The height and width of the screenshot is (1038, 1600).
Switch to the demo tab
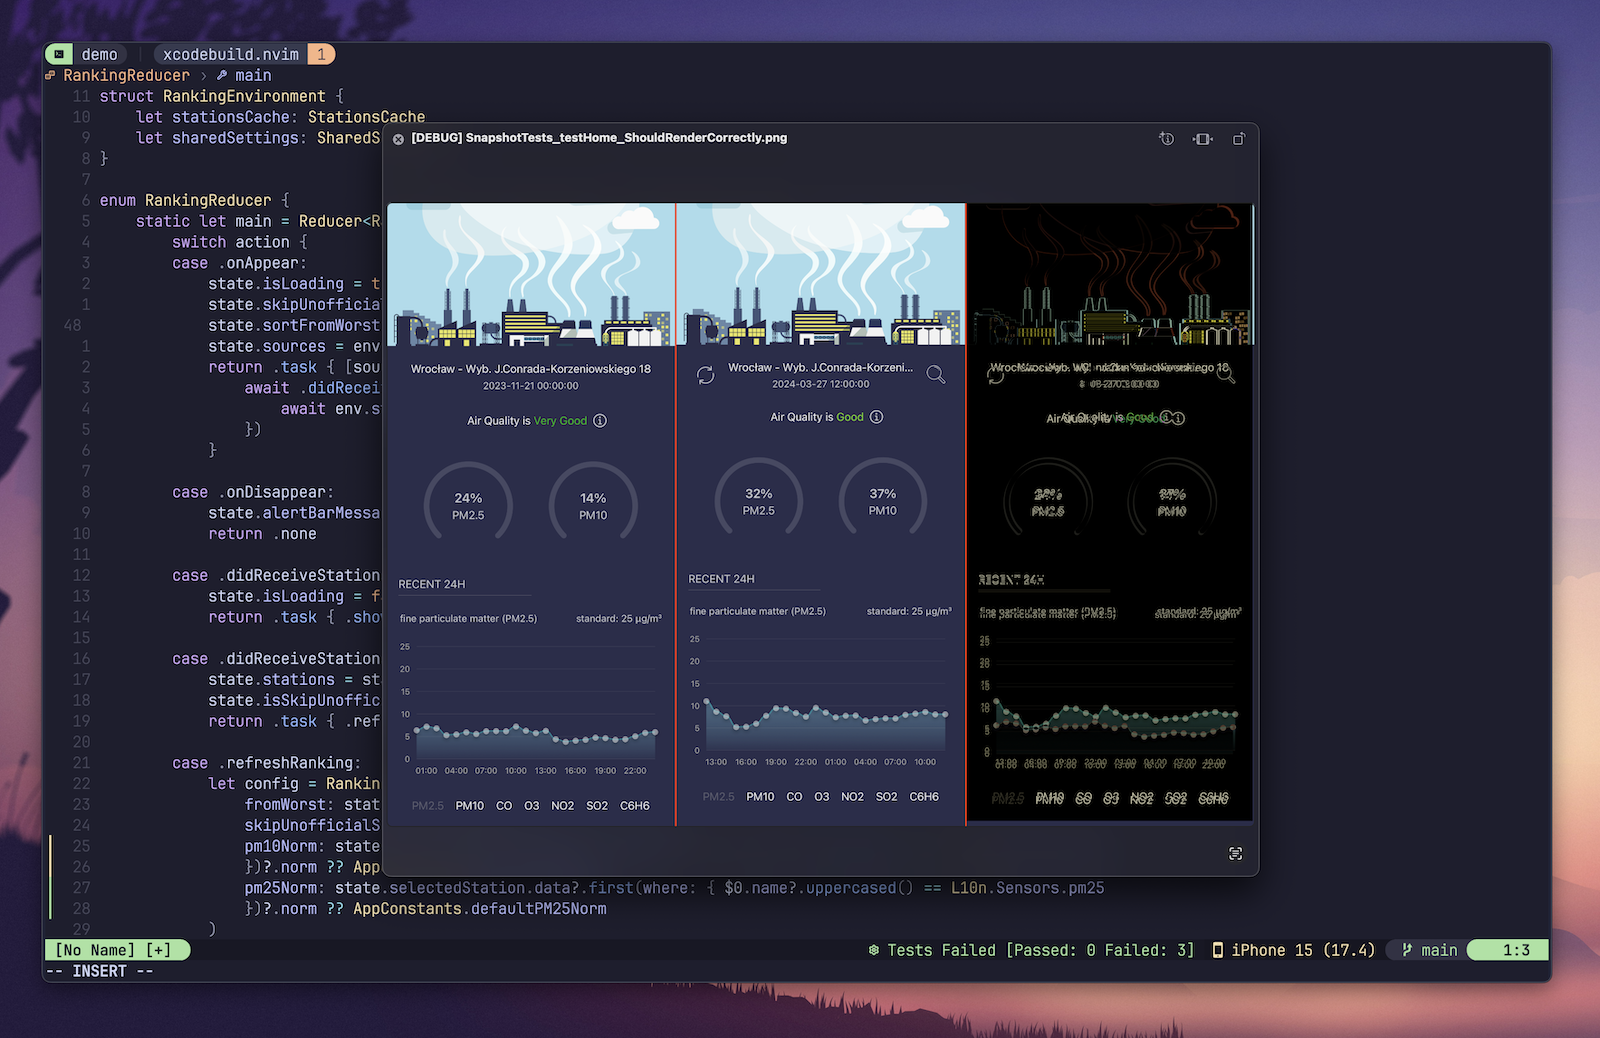[99, 54]
